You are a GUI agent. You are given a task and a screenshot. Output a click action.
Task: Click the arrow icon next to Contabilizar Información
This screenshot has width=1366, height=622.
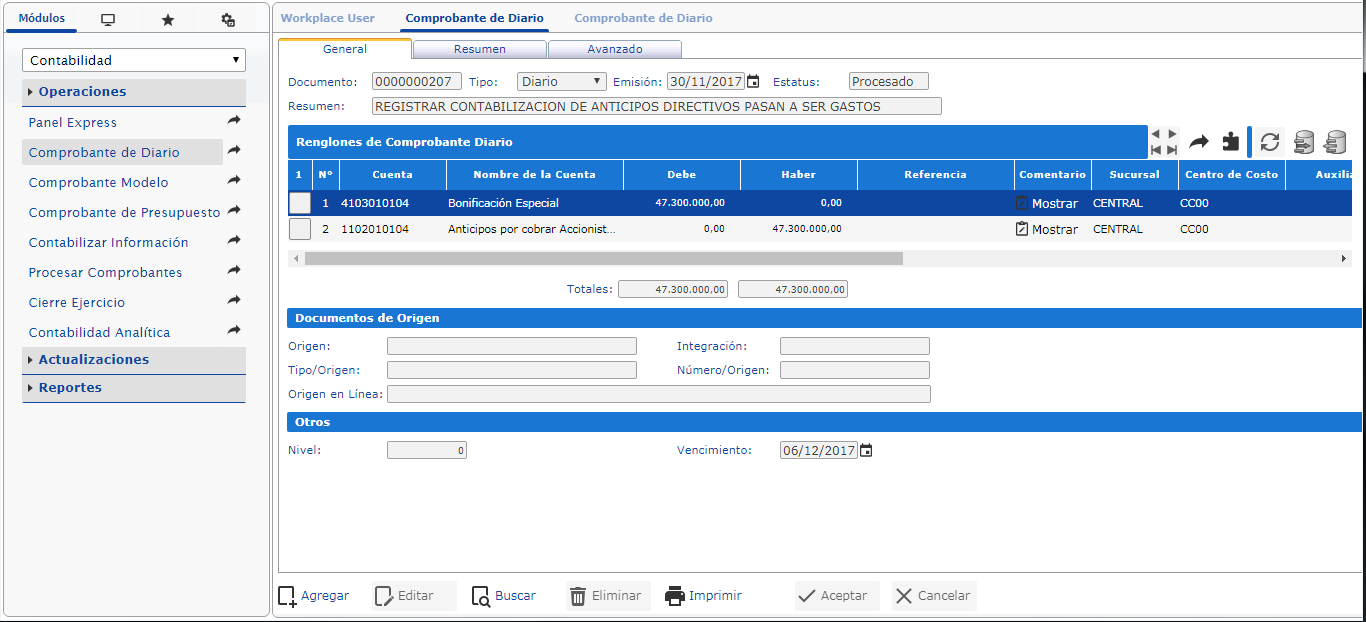[x=234, y=241]
